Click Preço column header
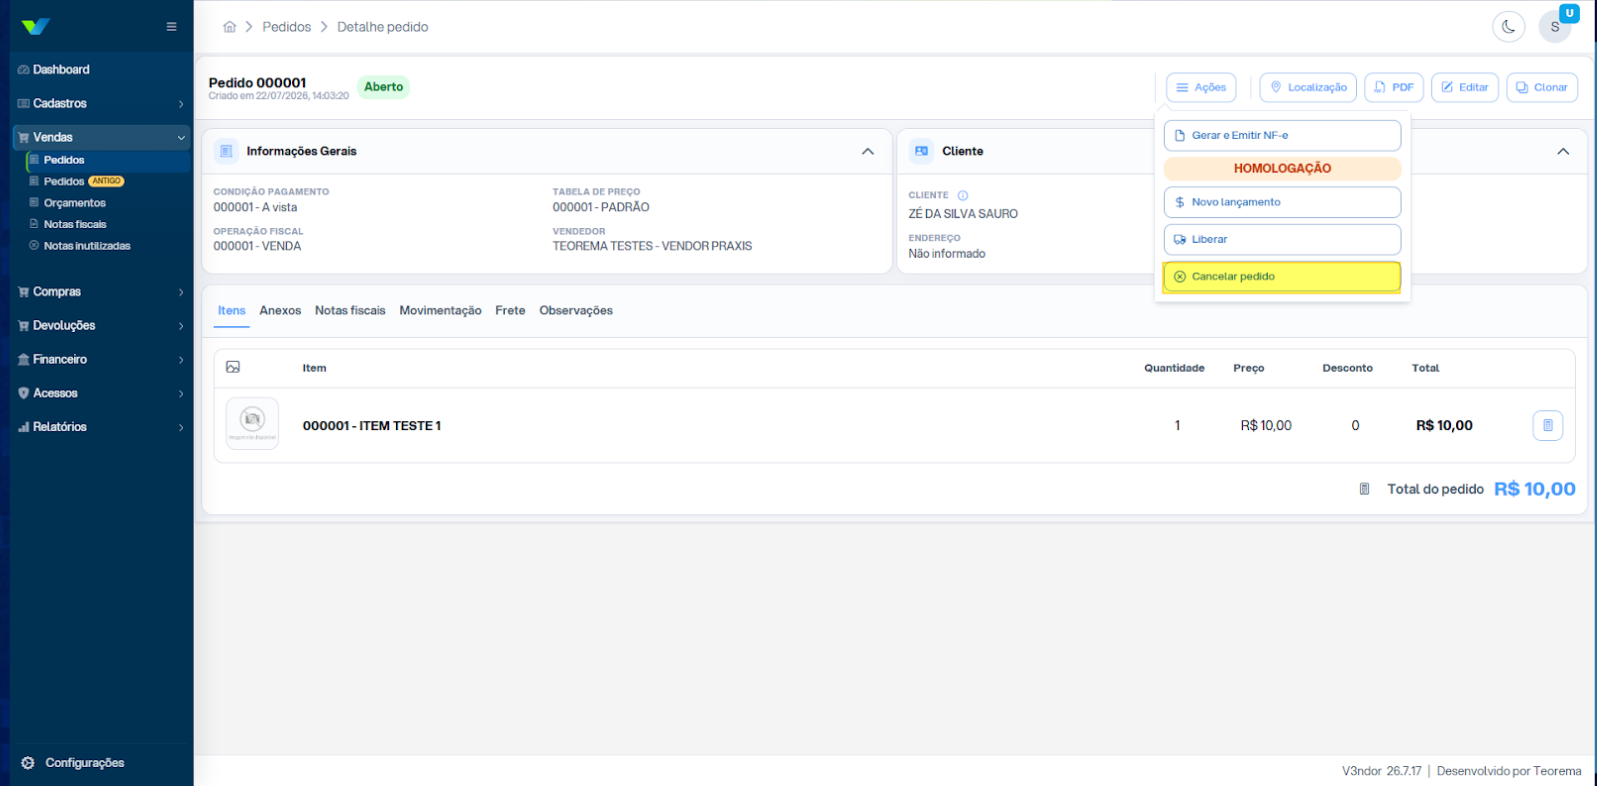1597x786 pixels. (x=1249, y=368)
